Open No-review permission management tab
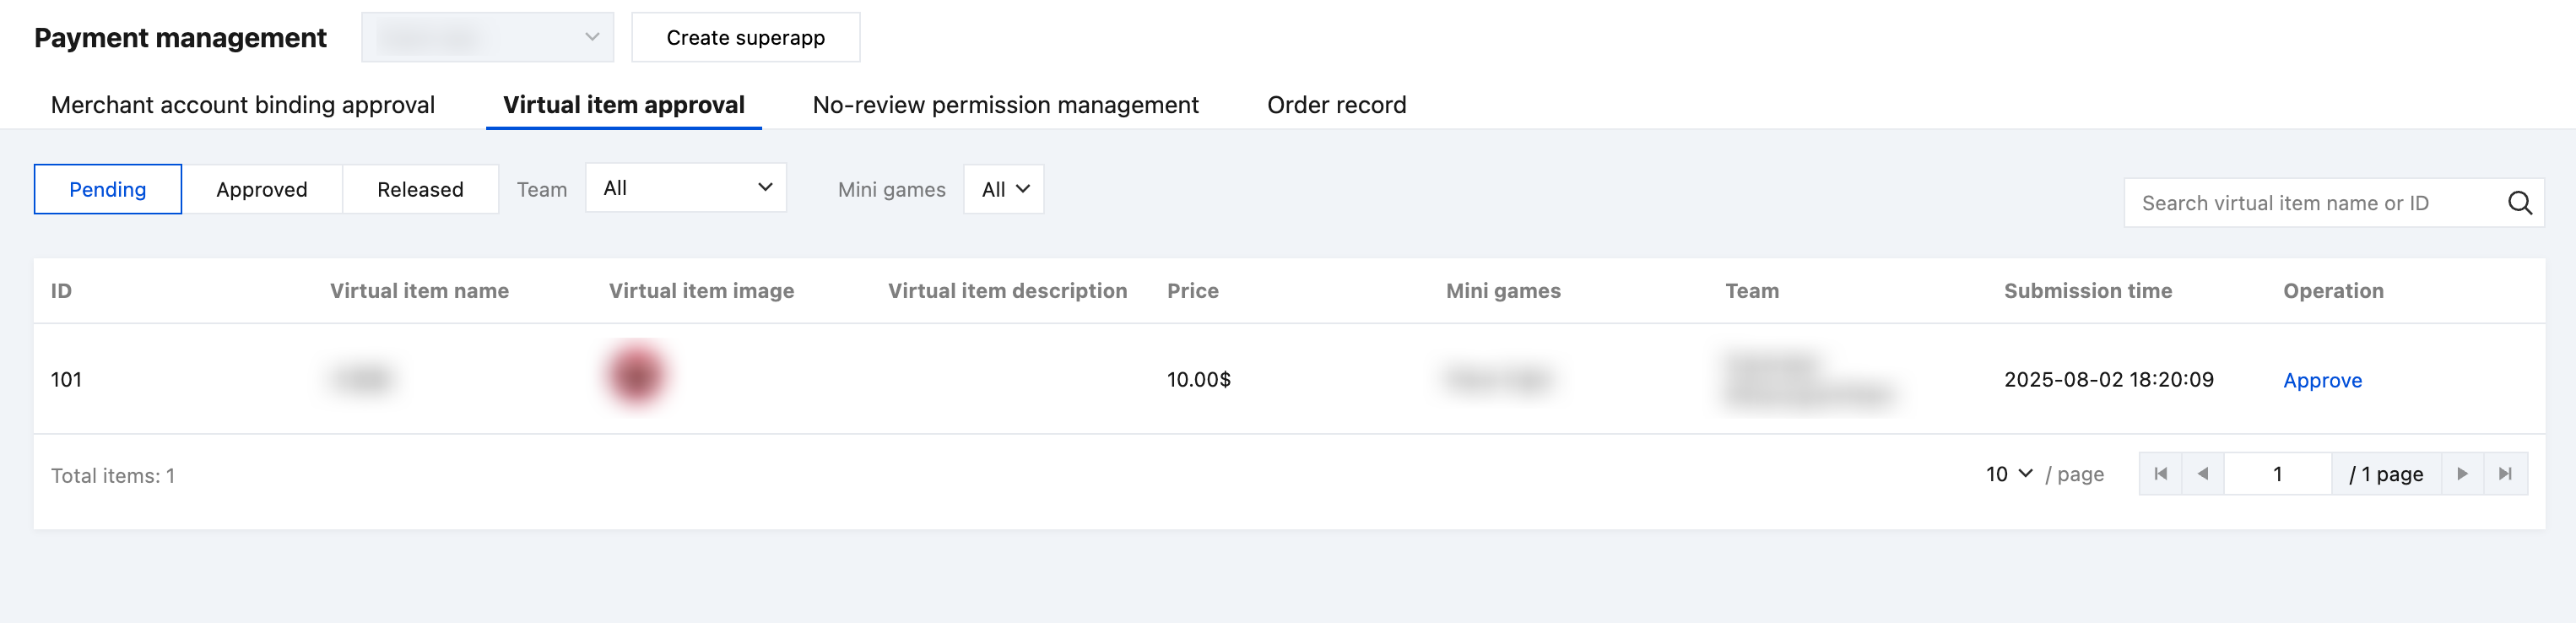This screenshot has width=2576, height=623. (x=1005, y=105)
